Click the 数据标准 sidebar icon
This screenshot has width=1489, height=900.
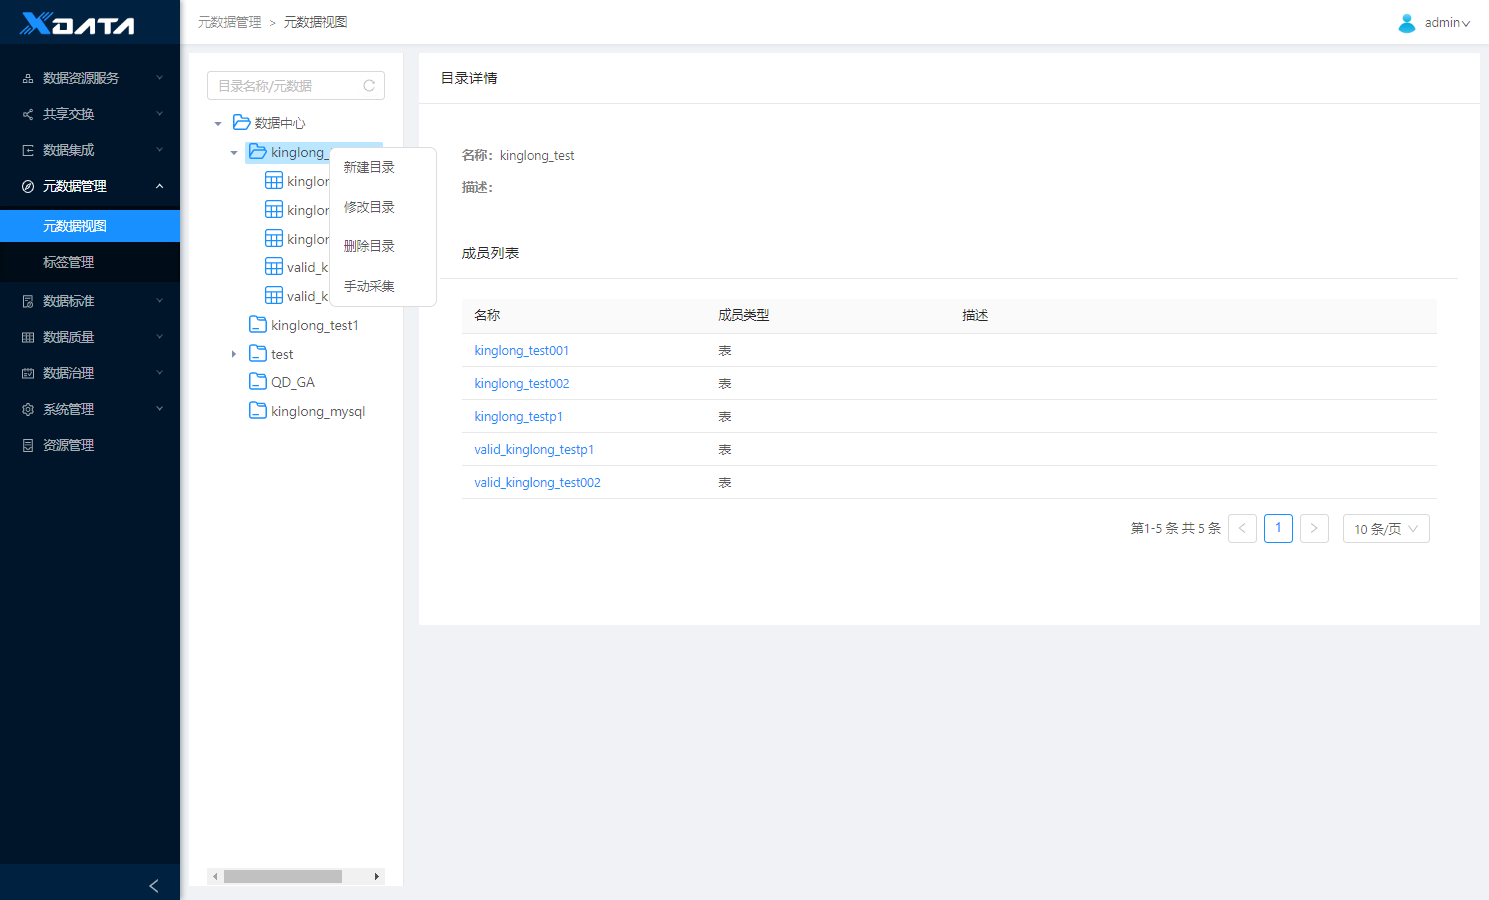[28, 301]
